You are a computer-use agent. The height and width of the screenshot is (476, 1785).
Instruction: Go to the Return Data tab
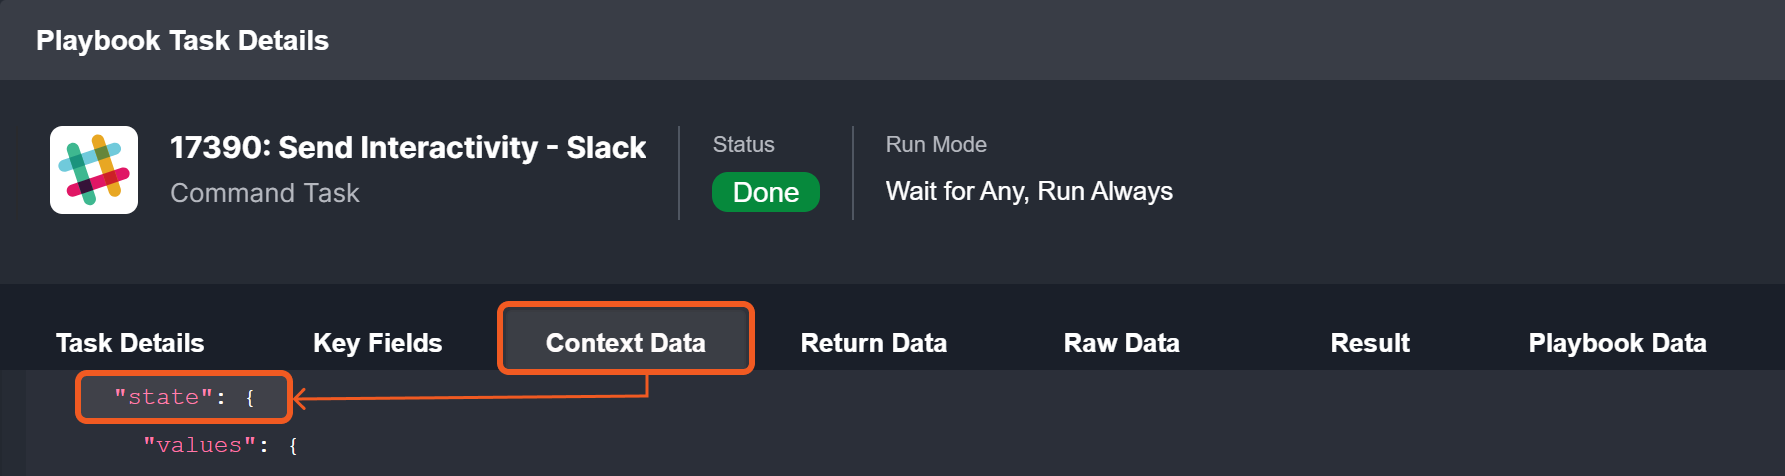coord(873,343)
